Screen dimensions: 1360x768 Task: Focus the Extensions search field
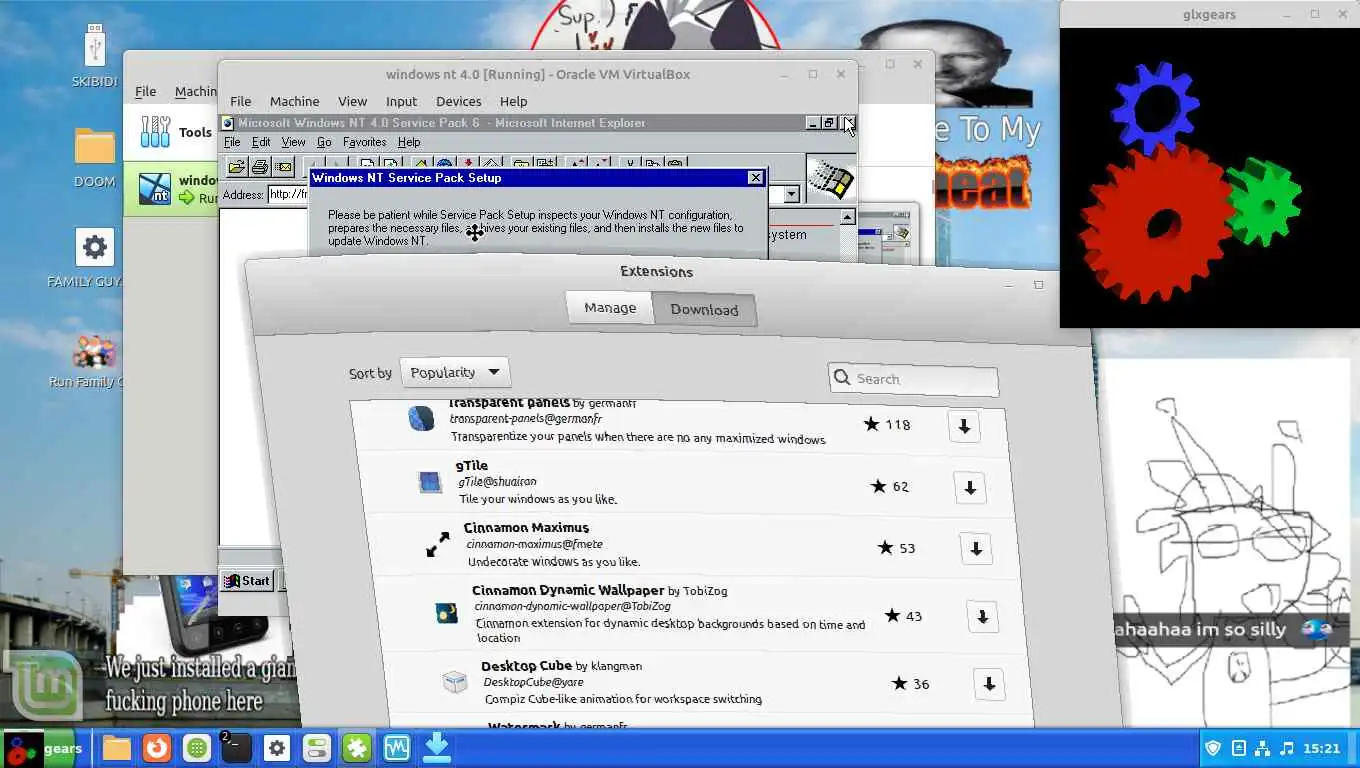point(913,379)
